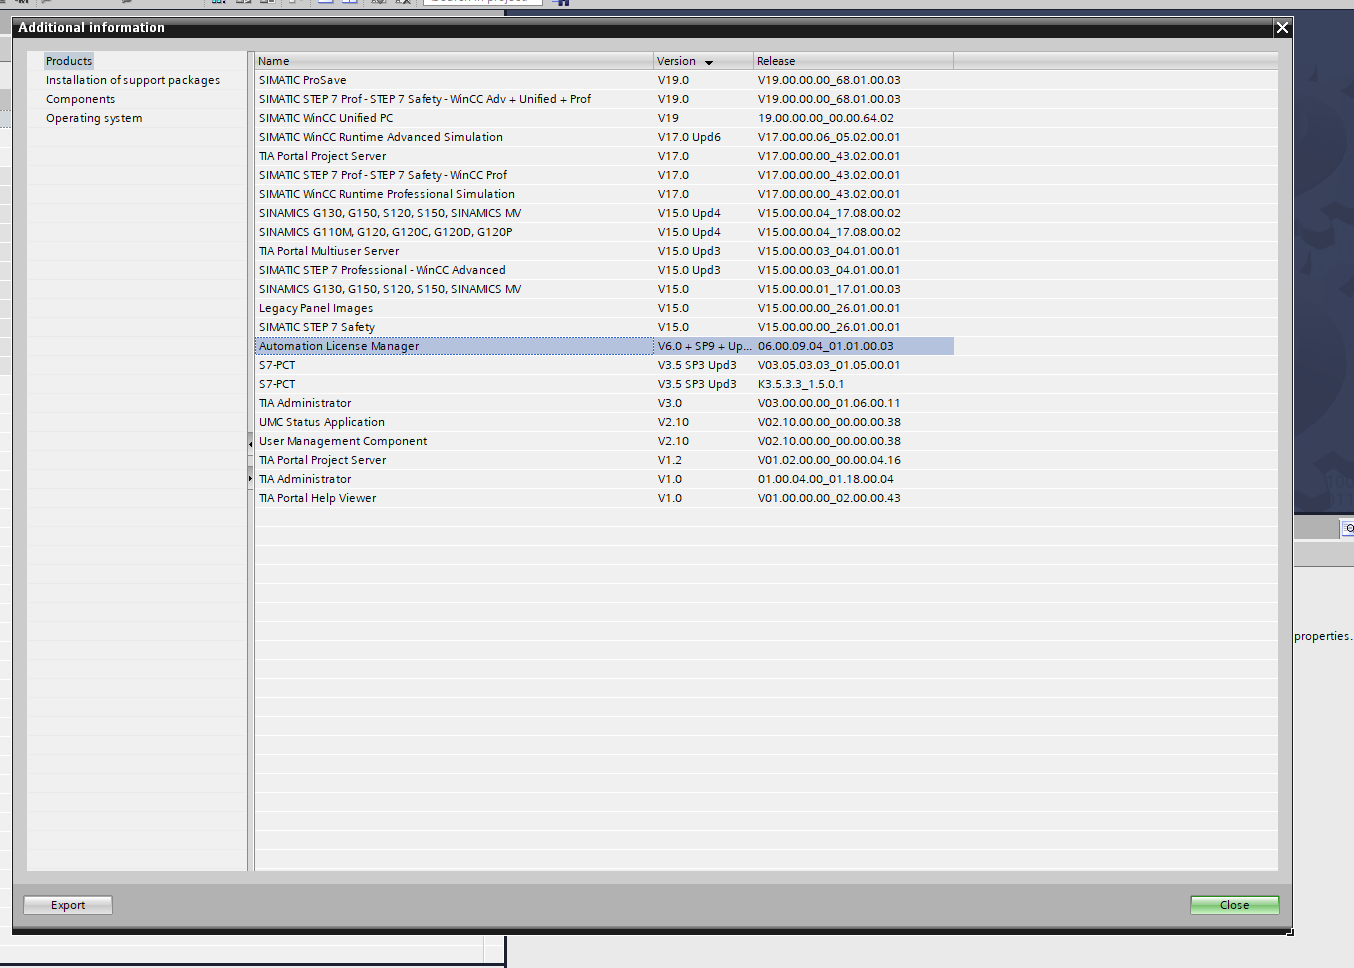The height and width of the screenshot is (968, 1354).
Task: Click release K3.5.3.3_1.5.0.1 of S7-PCT
Action: tap(801, 384)
